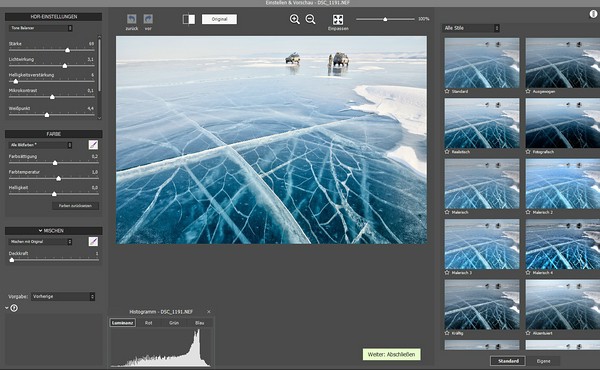The width and height of the screenshot is (600, 370).
Task: Select the Luminanz histogram tab
Action: (x=122, y=323)
